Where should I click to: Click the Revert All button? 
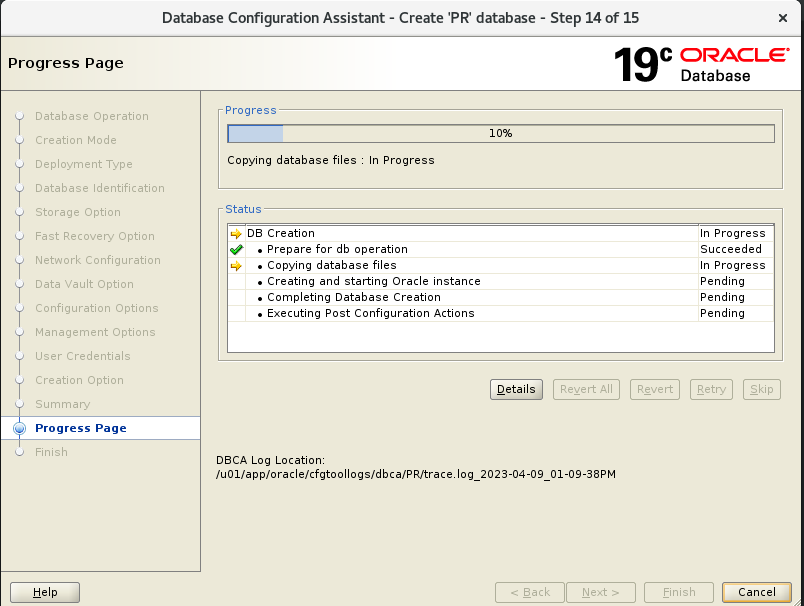point(586,389)
